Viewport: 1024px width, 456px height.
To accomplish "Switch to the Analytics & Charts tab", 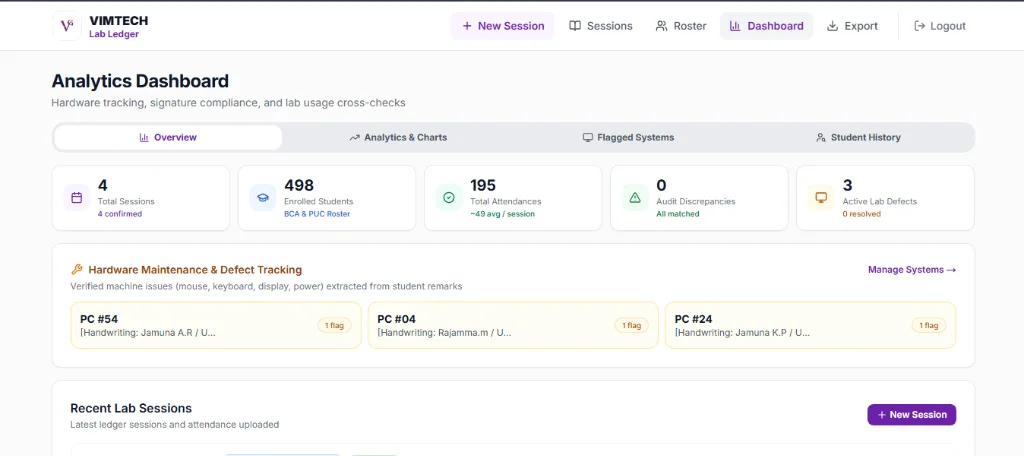I will (398, 137).
